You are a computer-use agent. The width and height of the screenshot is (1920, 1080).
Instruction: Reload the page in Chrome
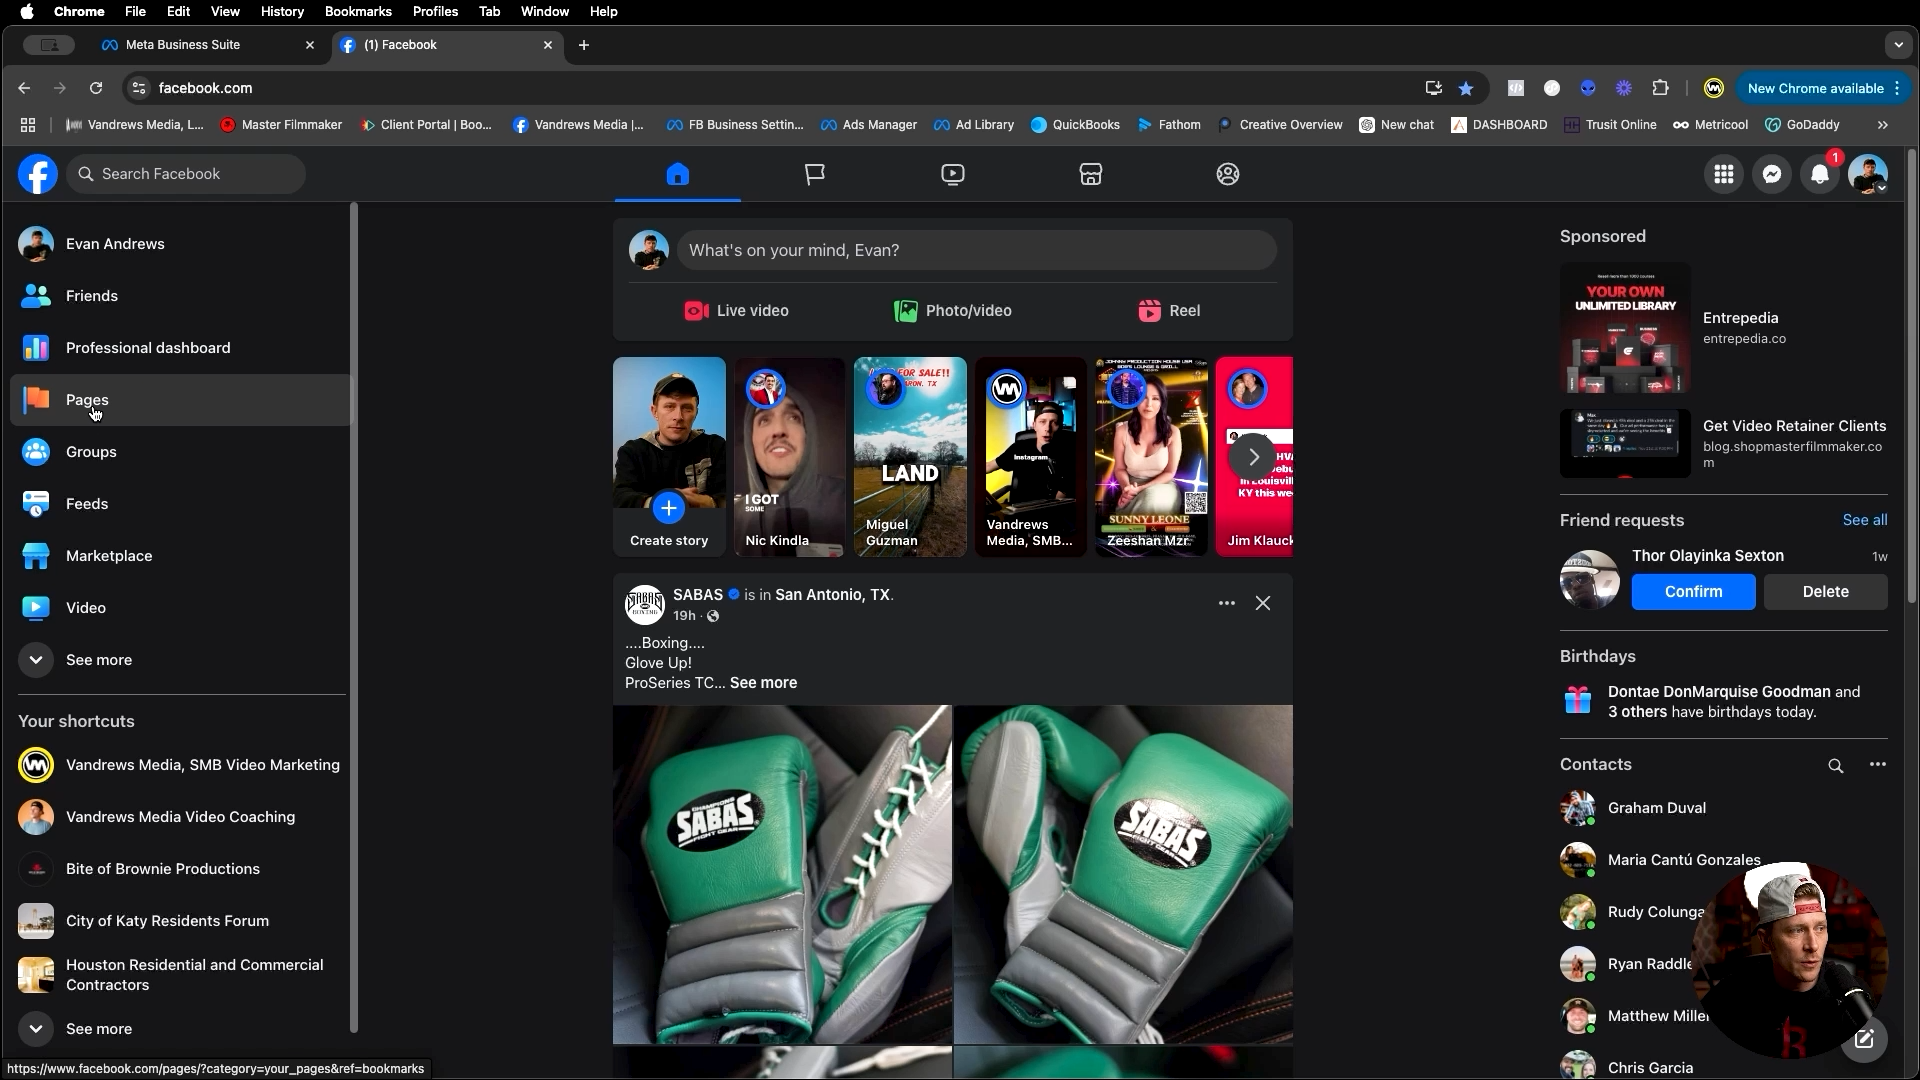[96, 88]
